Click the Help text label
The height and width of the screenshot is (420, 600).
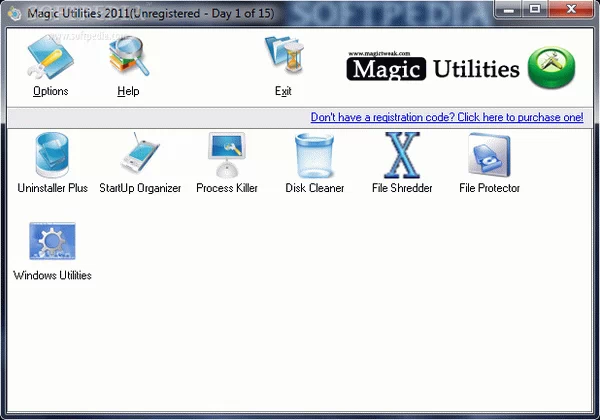click(128, 91)
